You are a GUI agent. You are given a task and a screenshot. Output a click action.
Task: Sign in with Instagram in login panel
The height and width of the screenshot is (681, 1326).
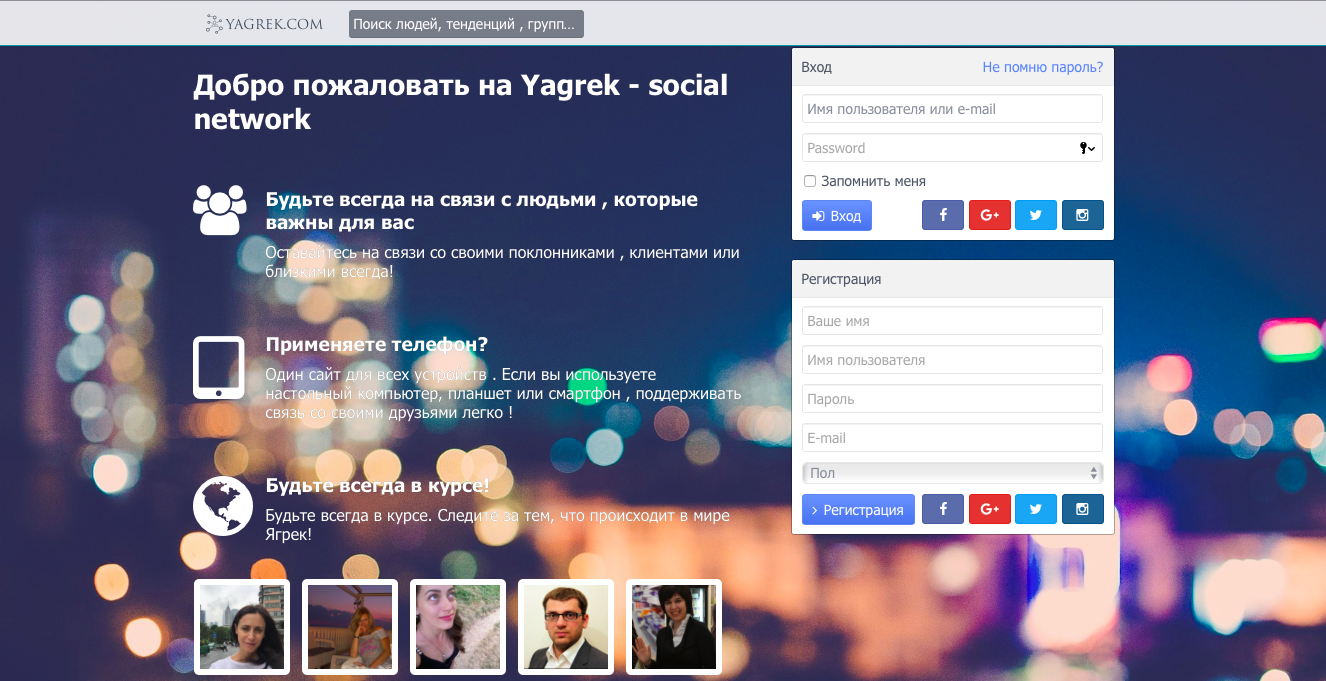(1083, 215)
